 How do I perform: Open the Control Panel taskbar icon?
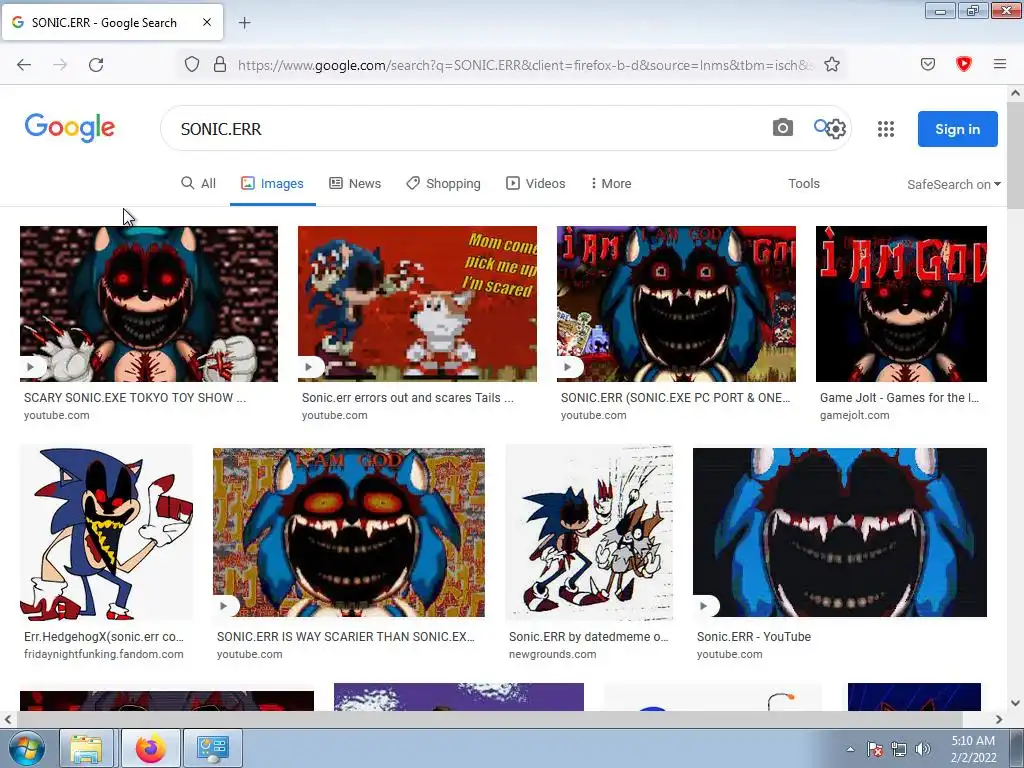212,748
